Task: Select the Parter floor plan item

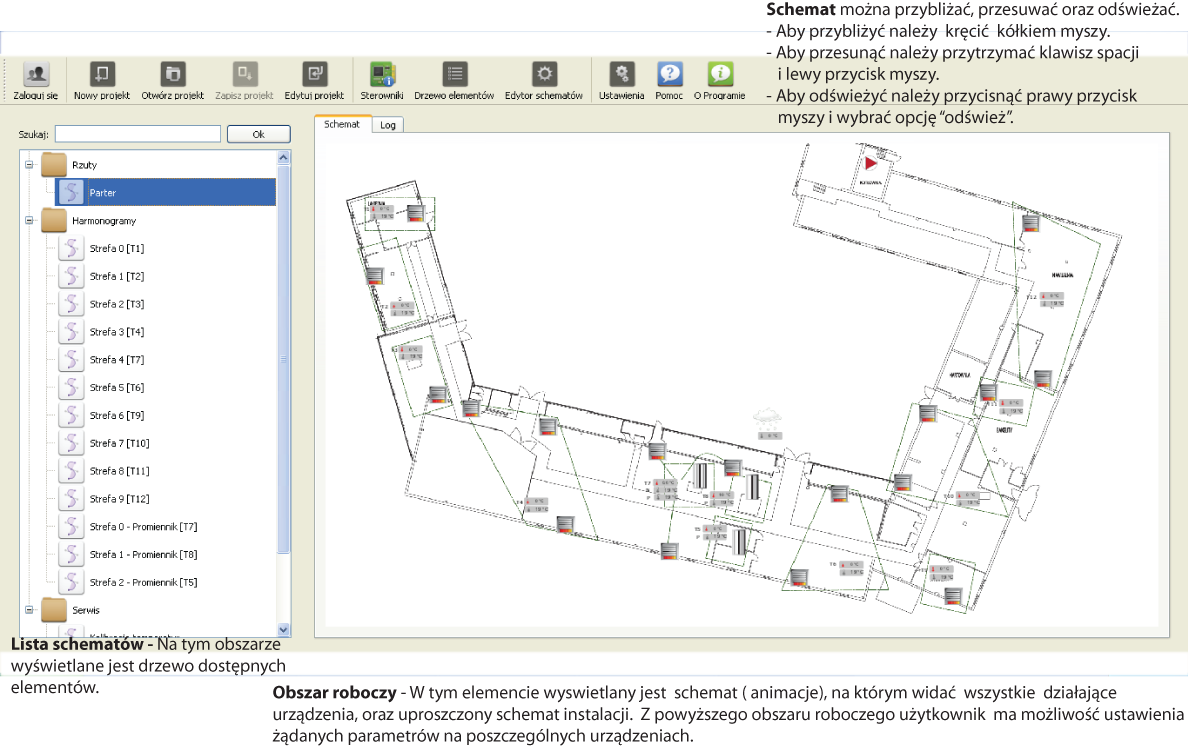Action: pos(166,192)
